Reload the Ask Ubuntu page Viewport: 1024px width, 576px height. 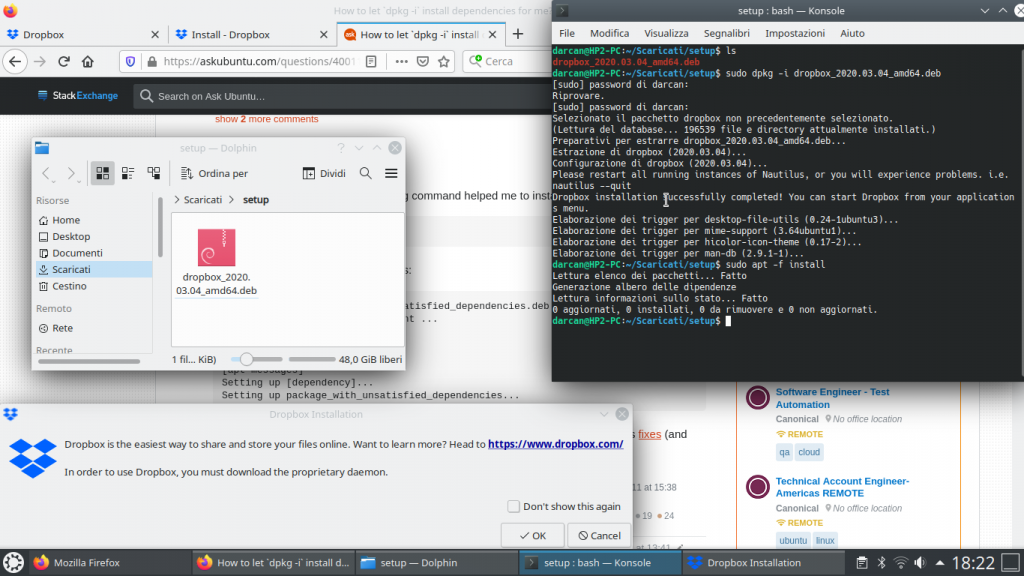(x=63, y=61)
